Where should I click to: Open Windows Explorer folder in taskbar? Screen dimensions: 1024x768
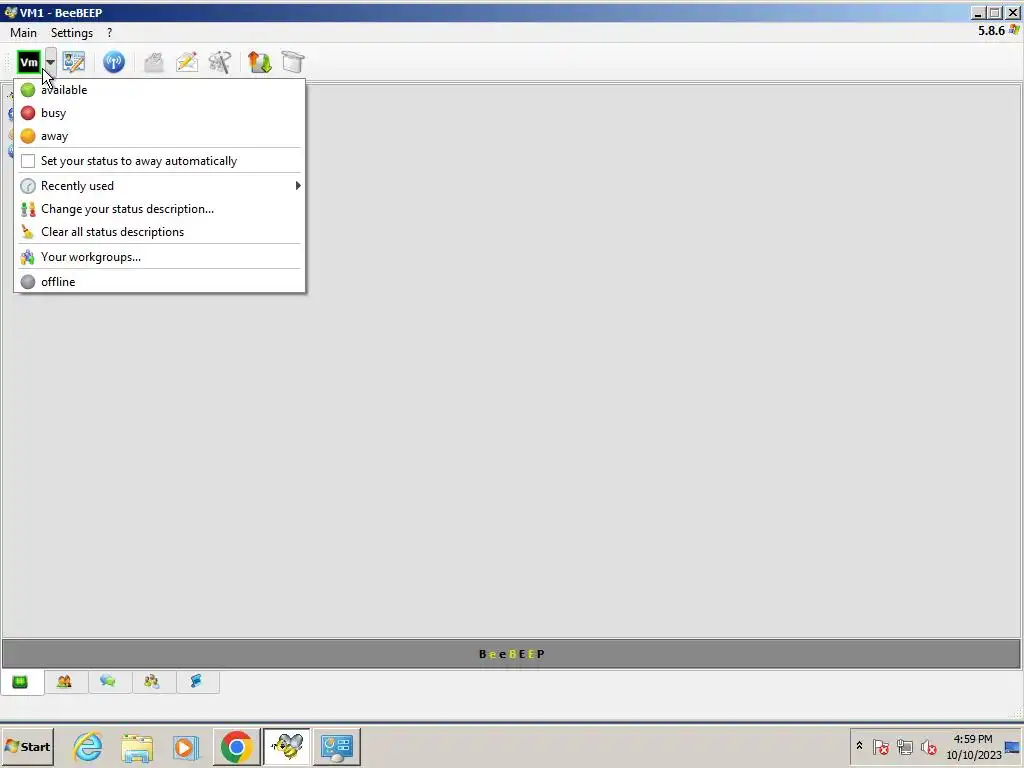[x=136, y=746]
